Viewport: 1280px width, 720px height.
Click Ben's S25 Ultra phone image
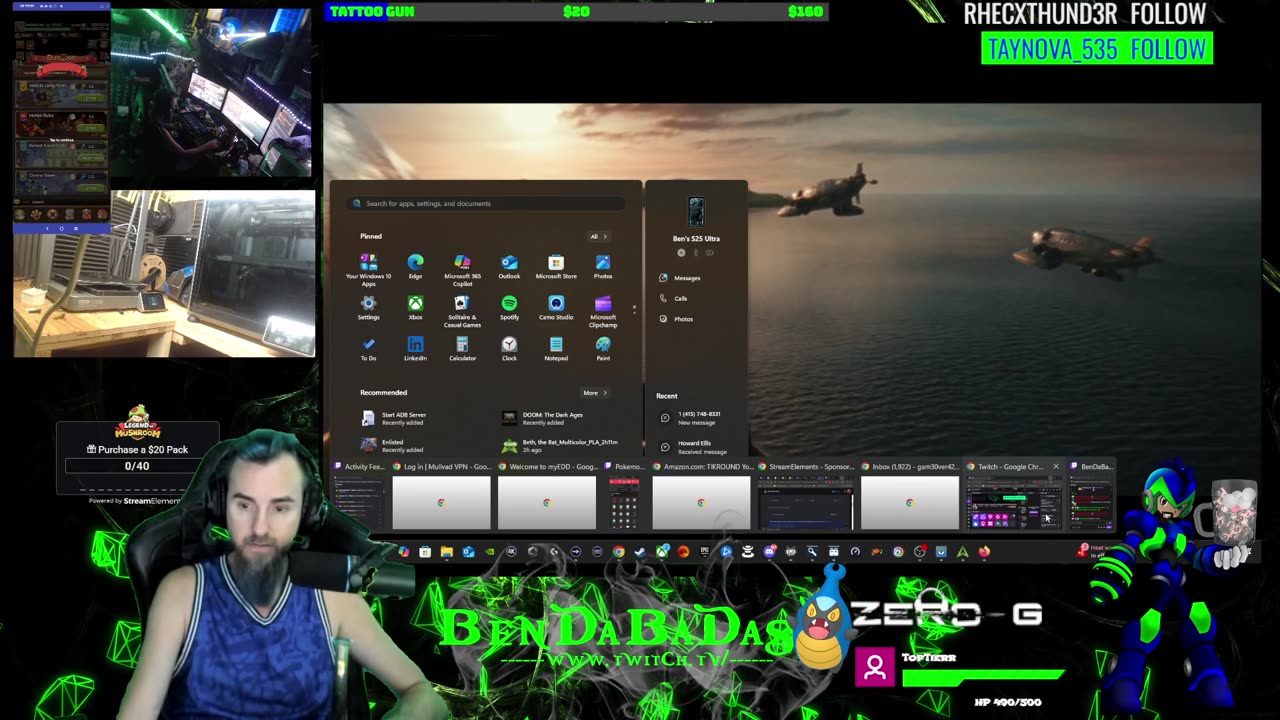point(696,212)
